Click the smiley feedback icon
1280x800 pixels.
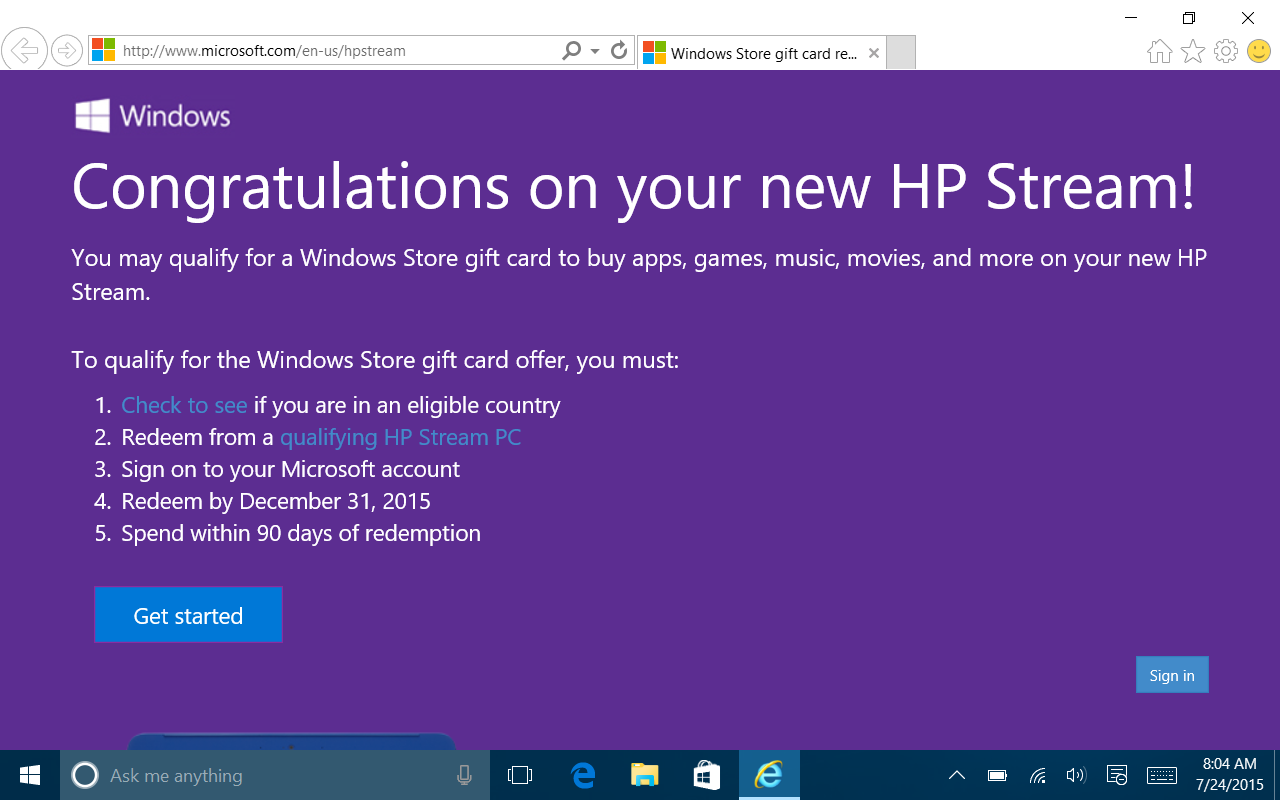click(x=1259, y=51)
